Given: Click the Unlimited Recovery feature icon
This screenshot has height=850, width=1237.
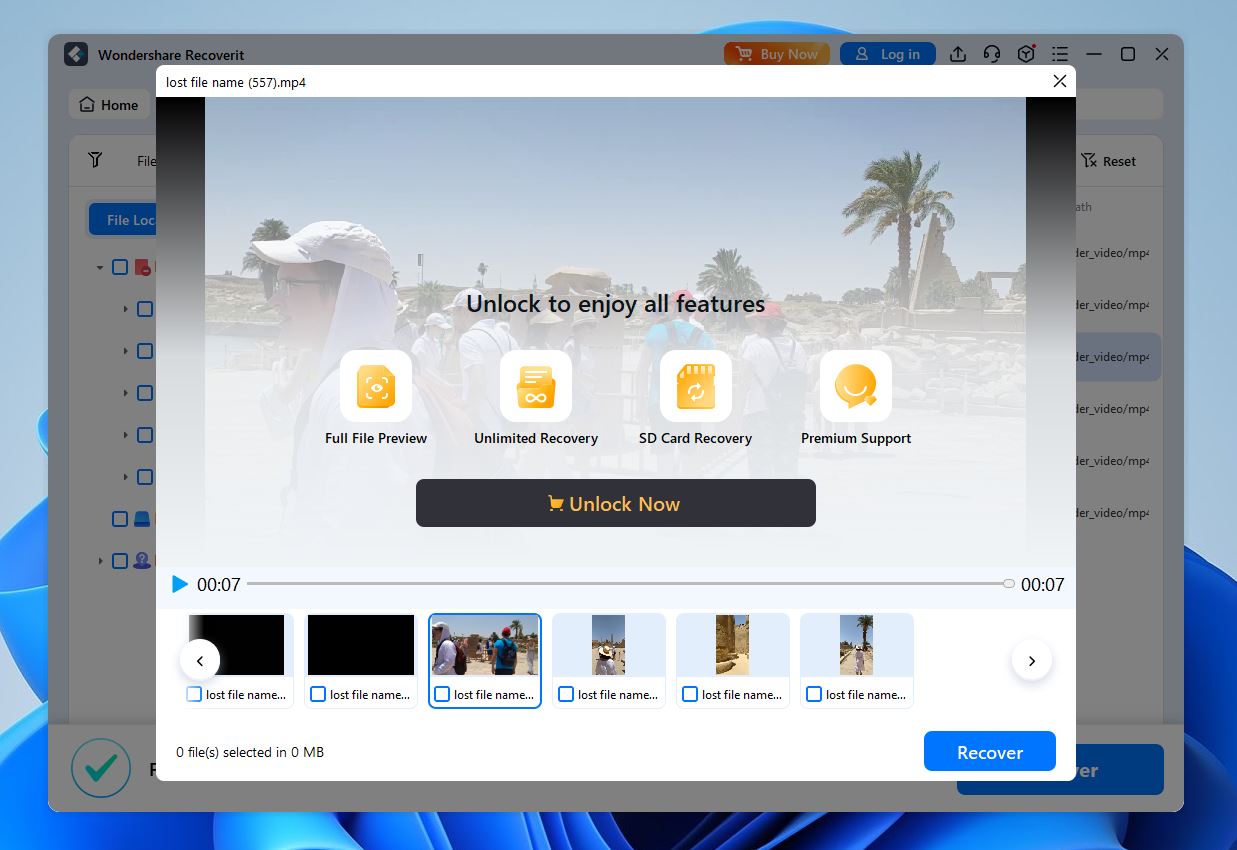Looking at the screenshot, I should (x=536, y=386).
